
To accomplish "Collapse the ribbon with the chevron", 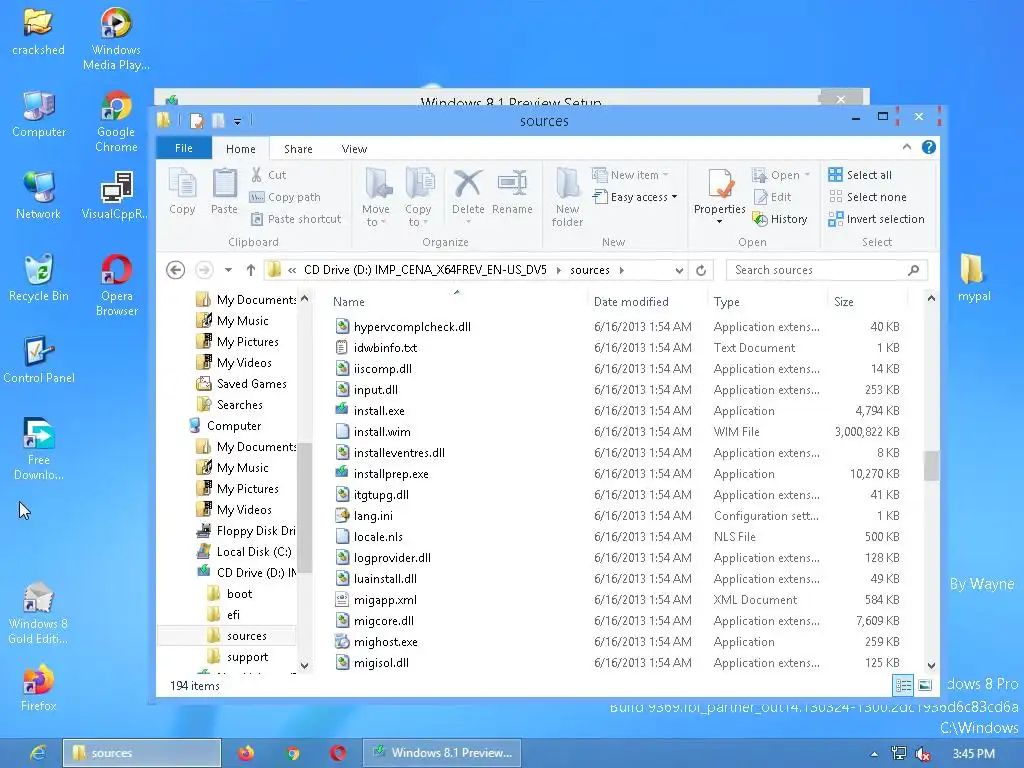I will [x=906, y=147].
